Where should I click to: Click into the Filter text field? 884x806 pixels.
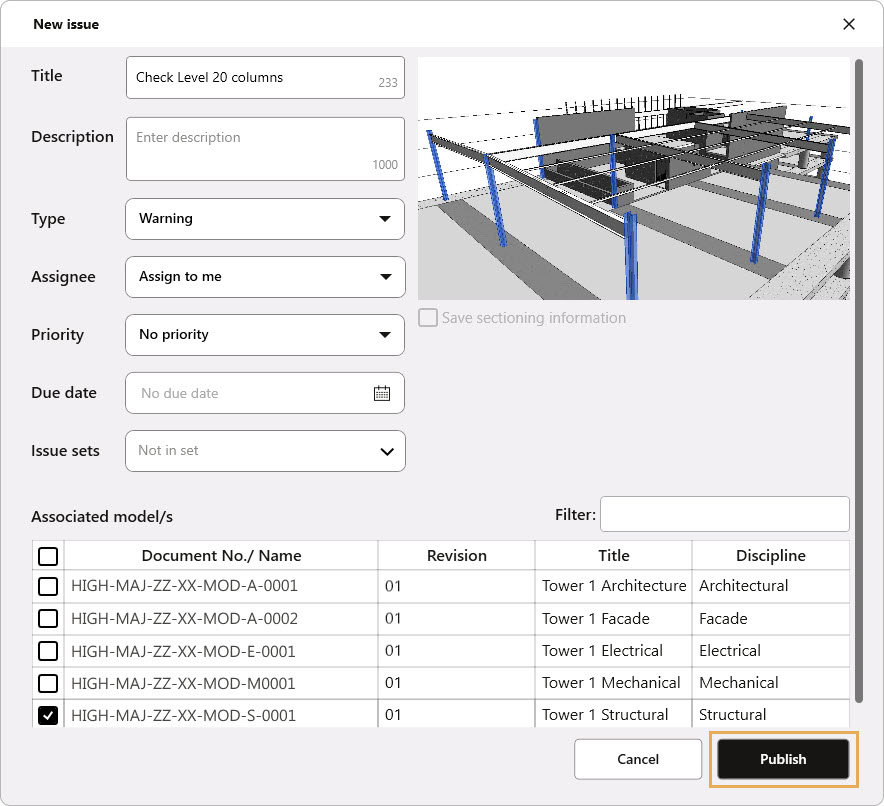tap(724, 515)
